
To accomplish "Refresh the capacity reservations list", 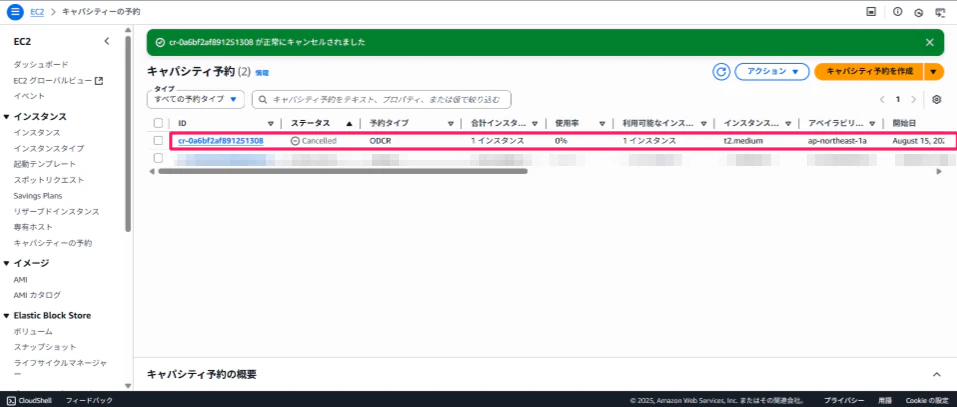I will (x=721, y=71).
